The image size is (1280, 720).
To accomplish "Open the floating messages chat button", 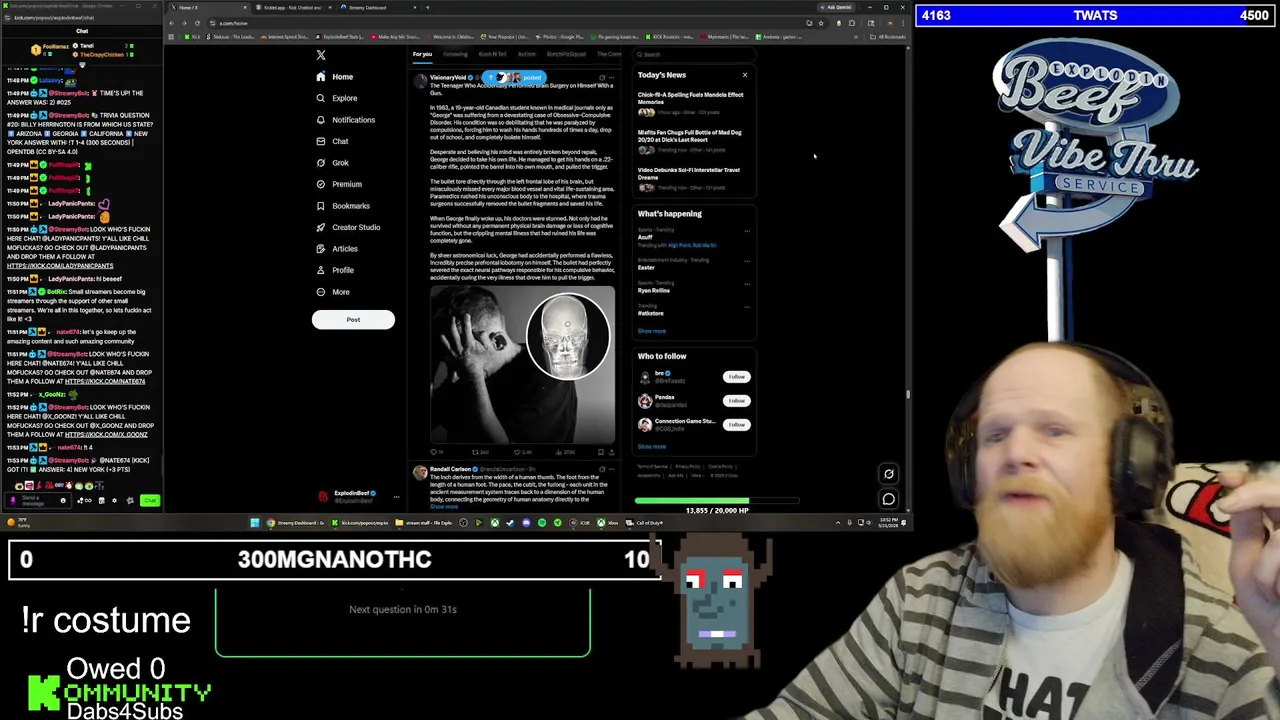I will (888, 498).
